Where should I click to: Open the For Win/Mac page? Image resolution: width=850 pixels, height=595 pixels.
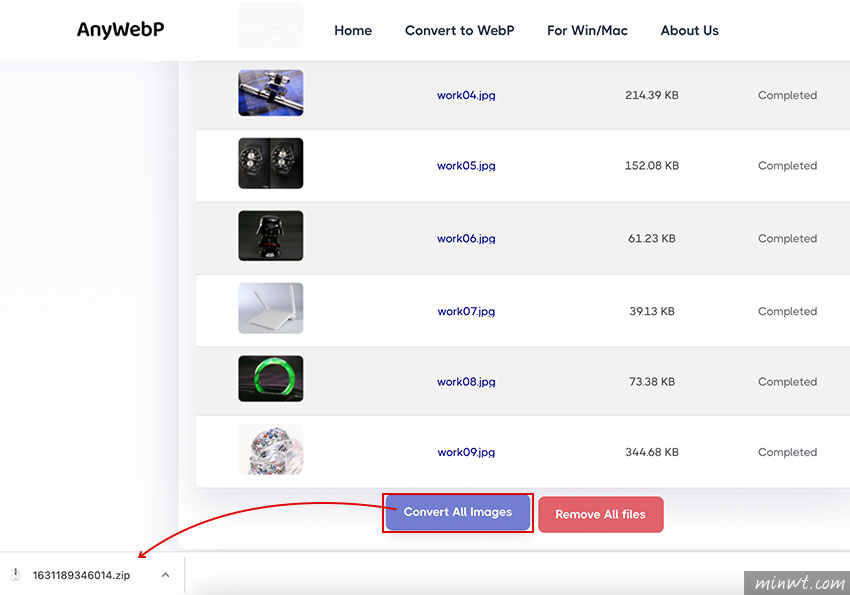point(587,30)
